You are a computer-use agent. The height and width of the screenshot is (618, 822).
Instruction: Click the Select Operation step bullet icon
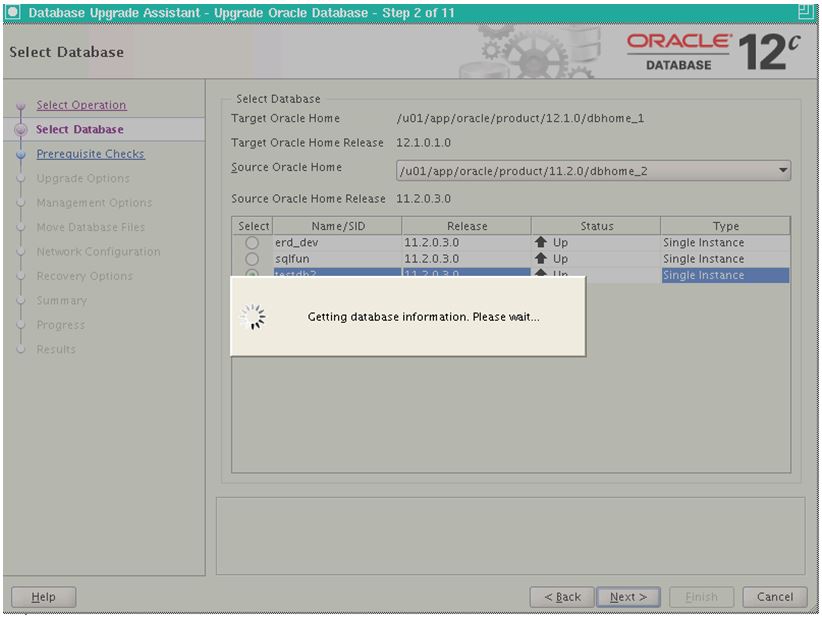click(21, 106)
